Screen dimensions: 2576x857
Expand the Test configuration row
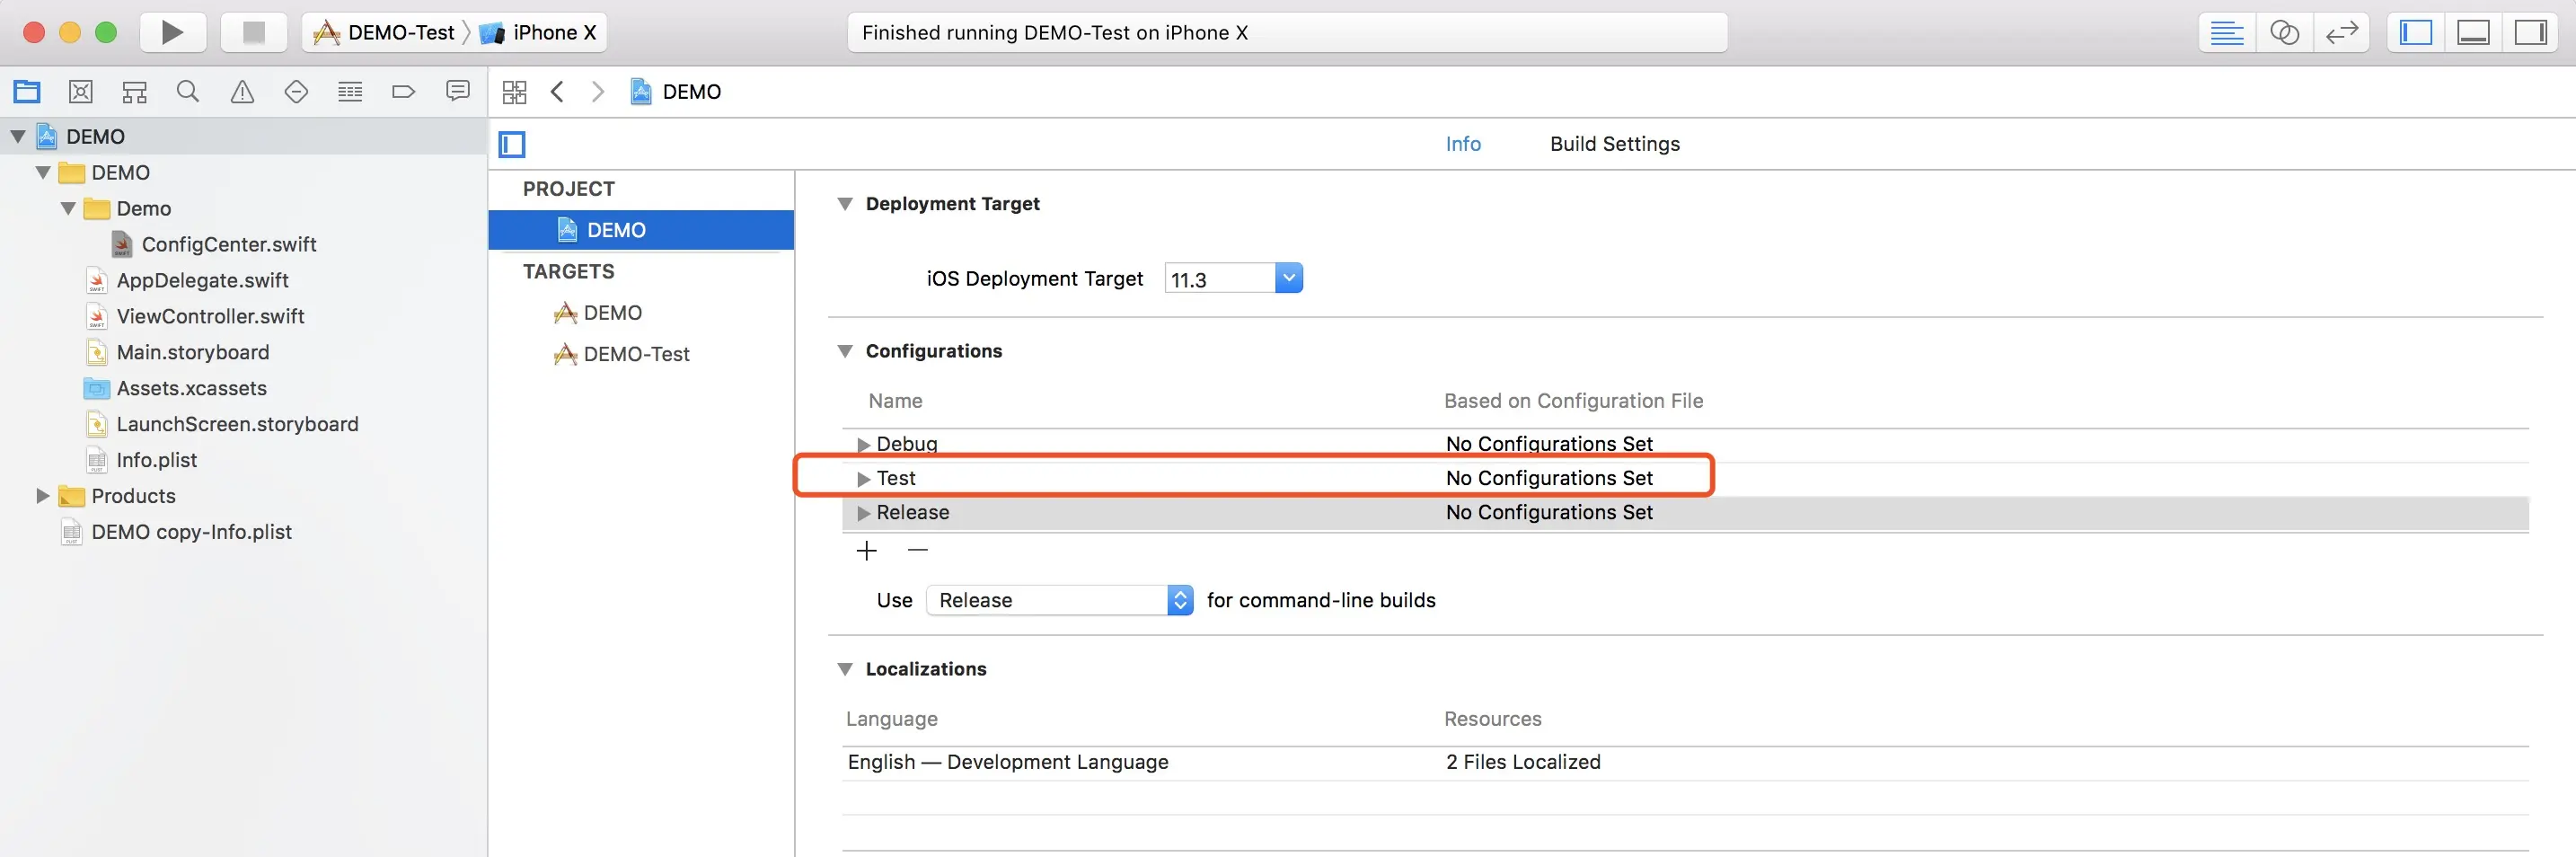[x=863, y=479]
